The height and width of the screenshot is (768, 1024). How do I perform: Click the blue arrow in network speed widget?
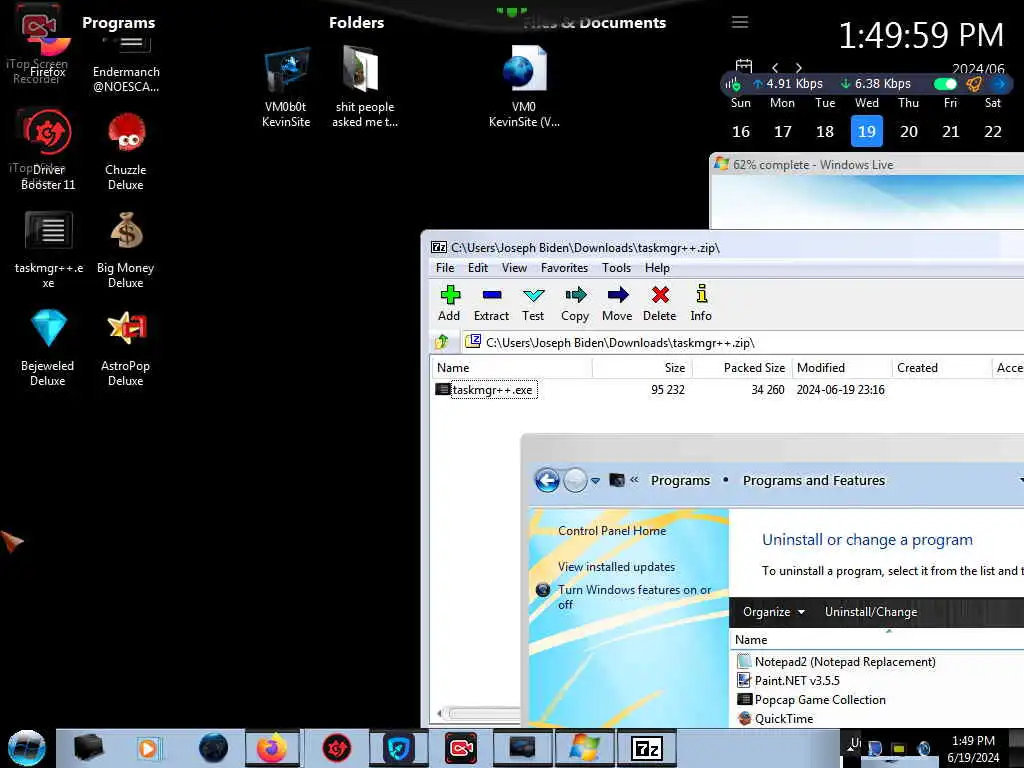click(x=999, y=84)
